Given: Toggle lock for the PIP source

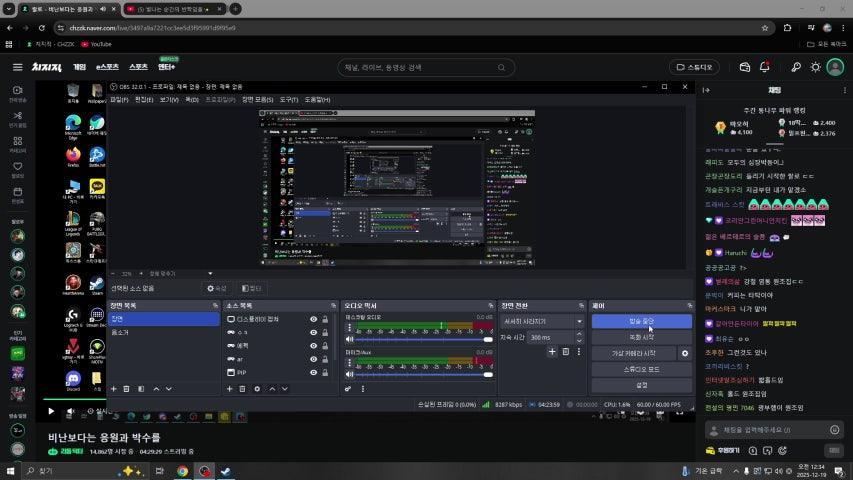Looking at the screenshot, I should [325, 372].
